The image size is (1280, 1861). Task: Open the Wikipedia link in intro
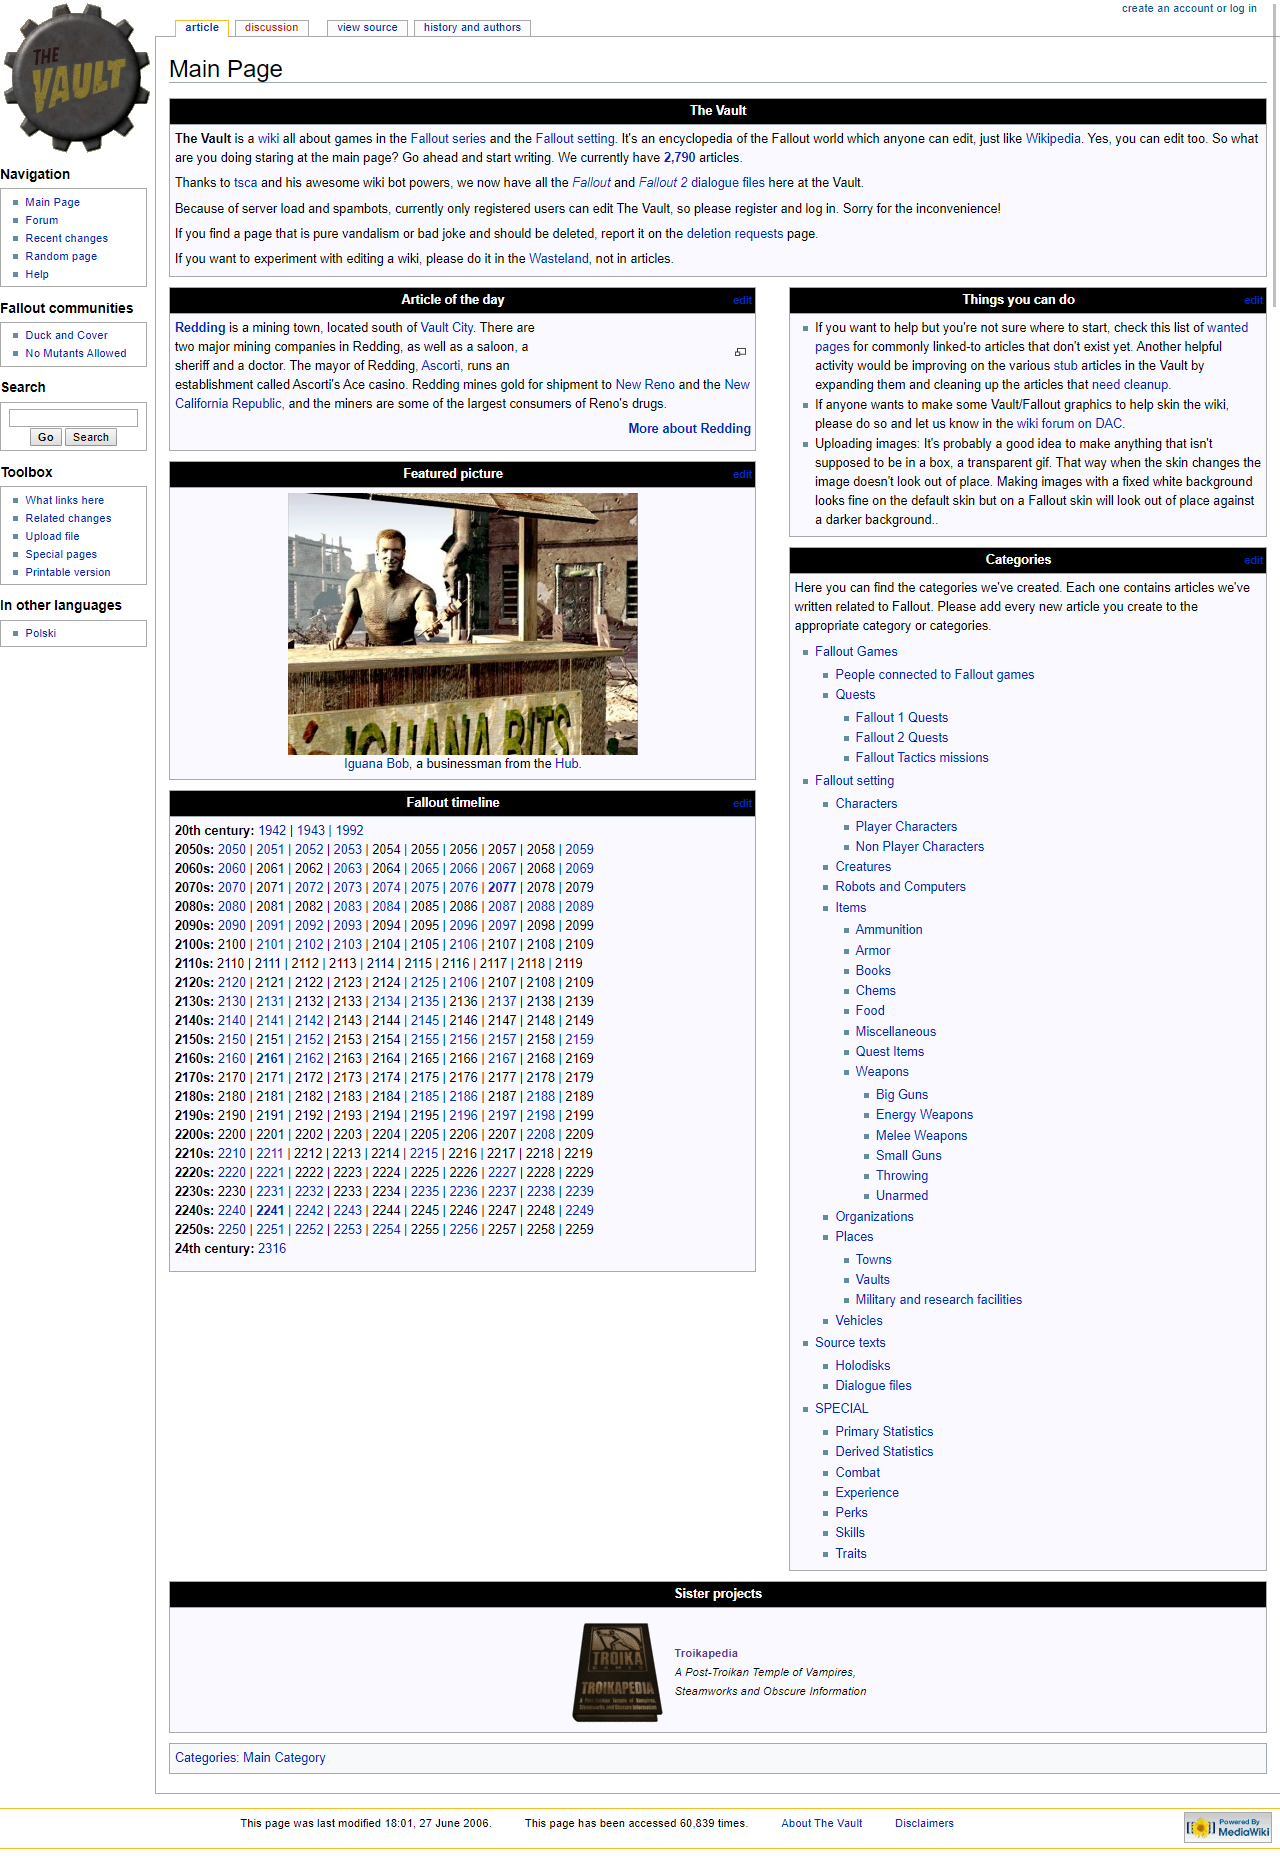coord(1053,139)
